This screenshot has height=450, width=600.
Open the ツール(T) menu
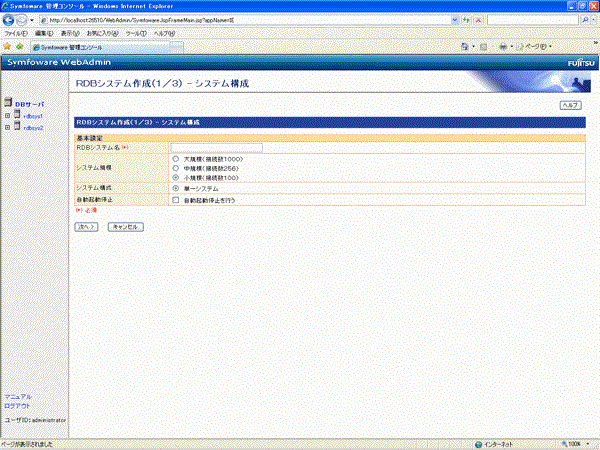[x=136, y=34]
